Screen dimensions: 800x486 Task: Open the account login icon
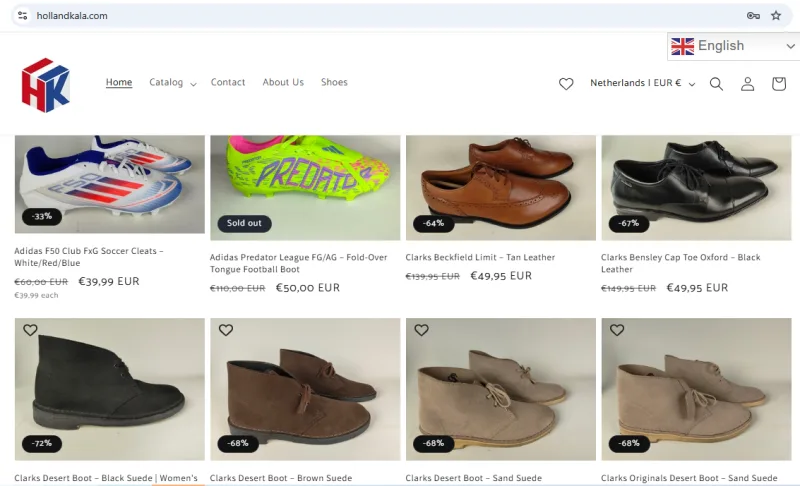point(747,84)
